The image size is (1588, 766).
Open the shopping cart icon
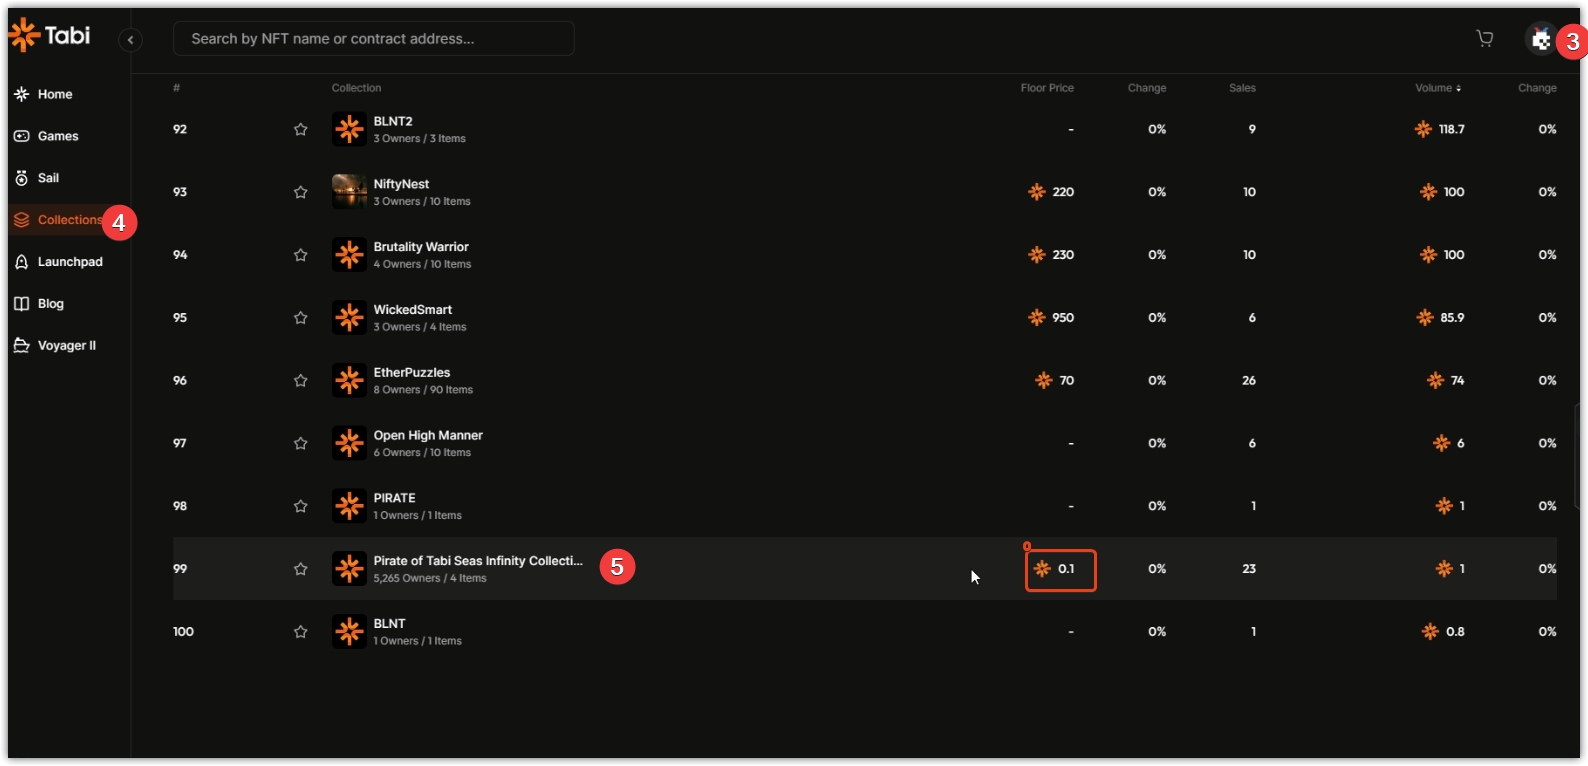coord(1485,38)
